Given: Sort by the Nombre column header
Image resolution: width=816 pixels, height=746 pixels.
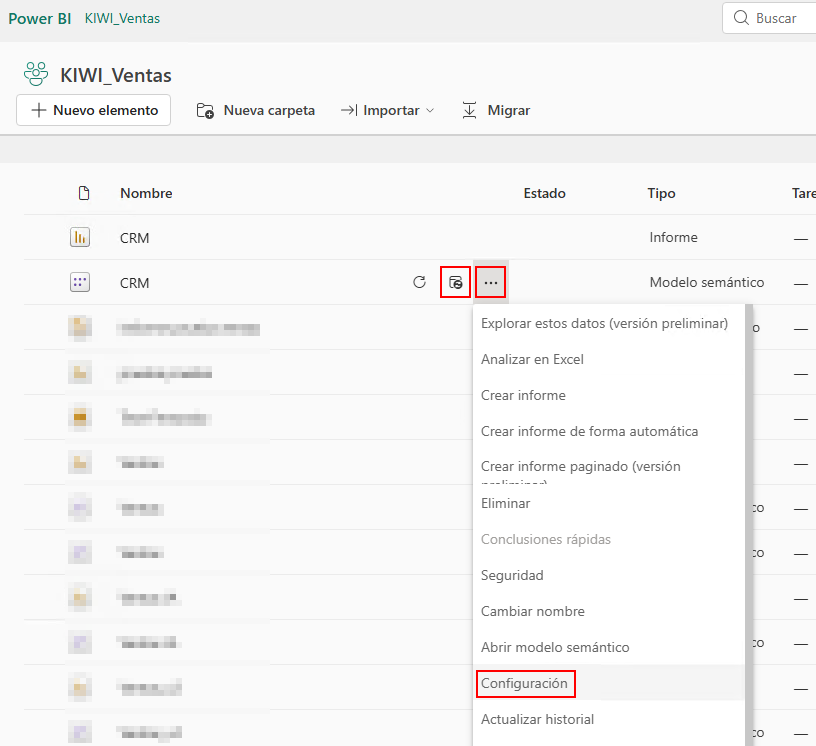Looking at the screenshot, I should (146, 193).
